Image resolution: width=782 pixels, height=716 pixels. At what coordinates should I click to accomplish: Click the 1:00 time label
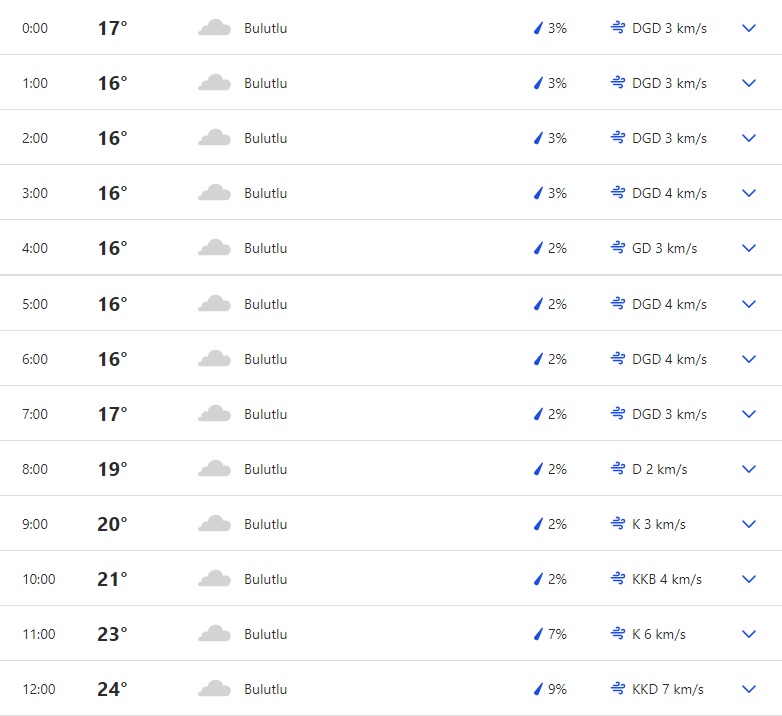[x=35, y=83]
